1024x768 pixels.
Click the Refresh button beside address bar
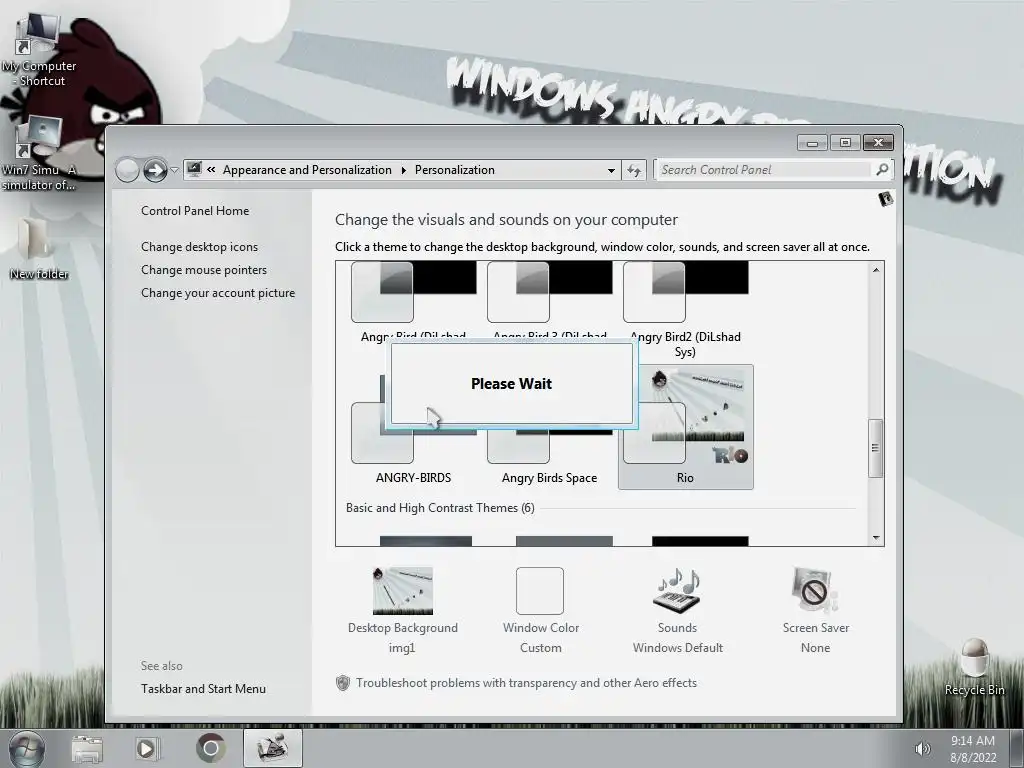(633, 170)
